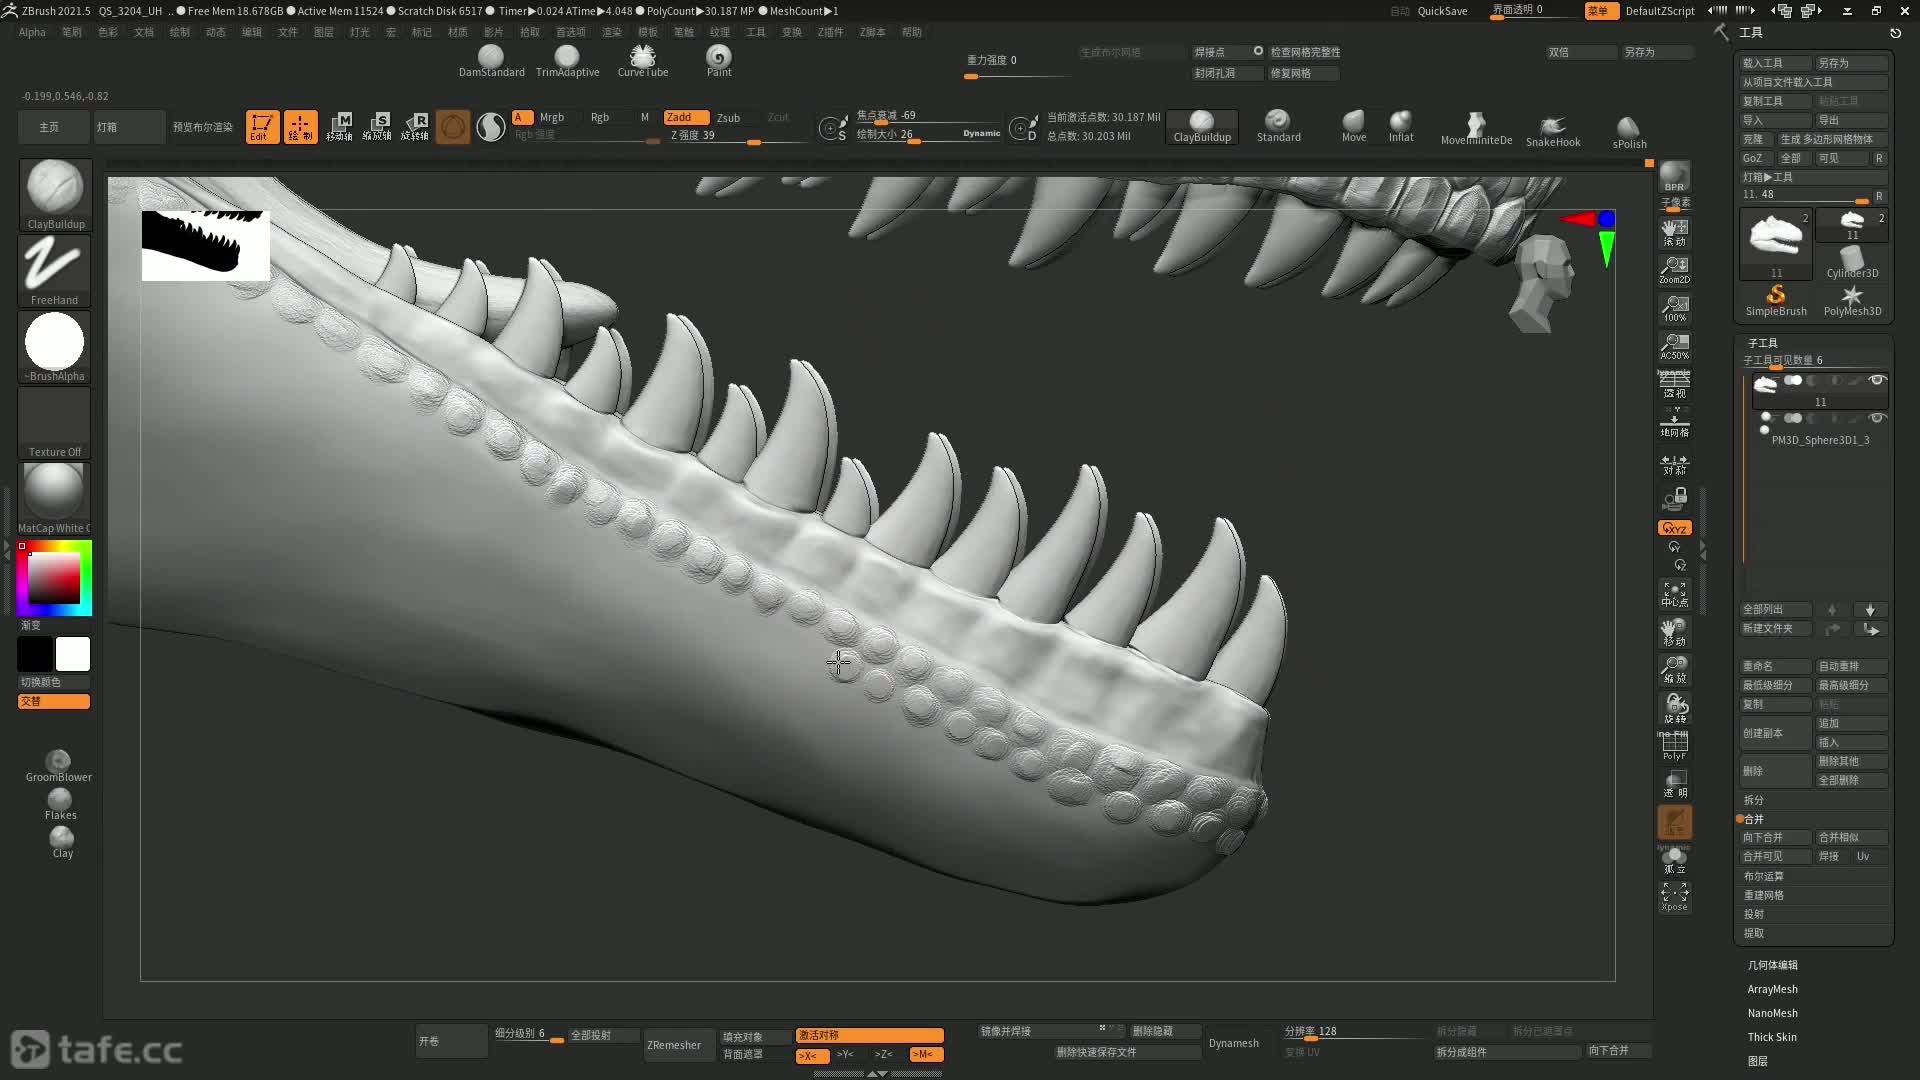1920x1080 pixels.
Task: Click the white main color swatch
Action: click(72, 654)
